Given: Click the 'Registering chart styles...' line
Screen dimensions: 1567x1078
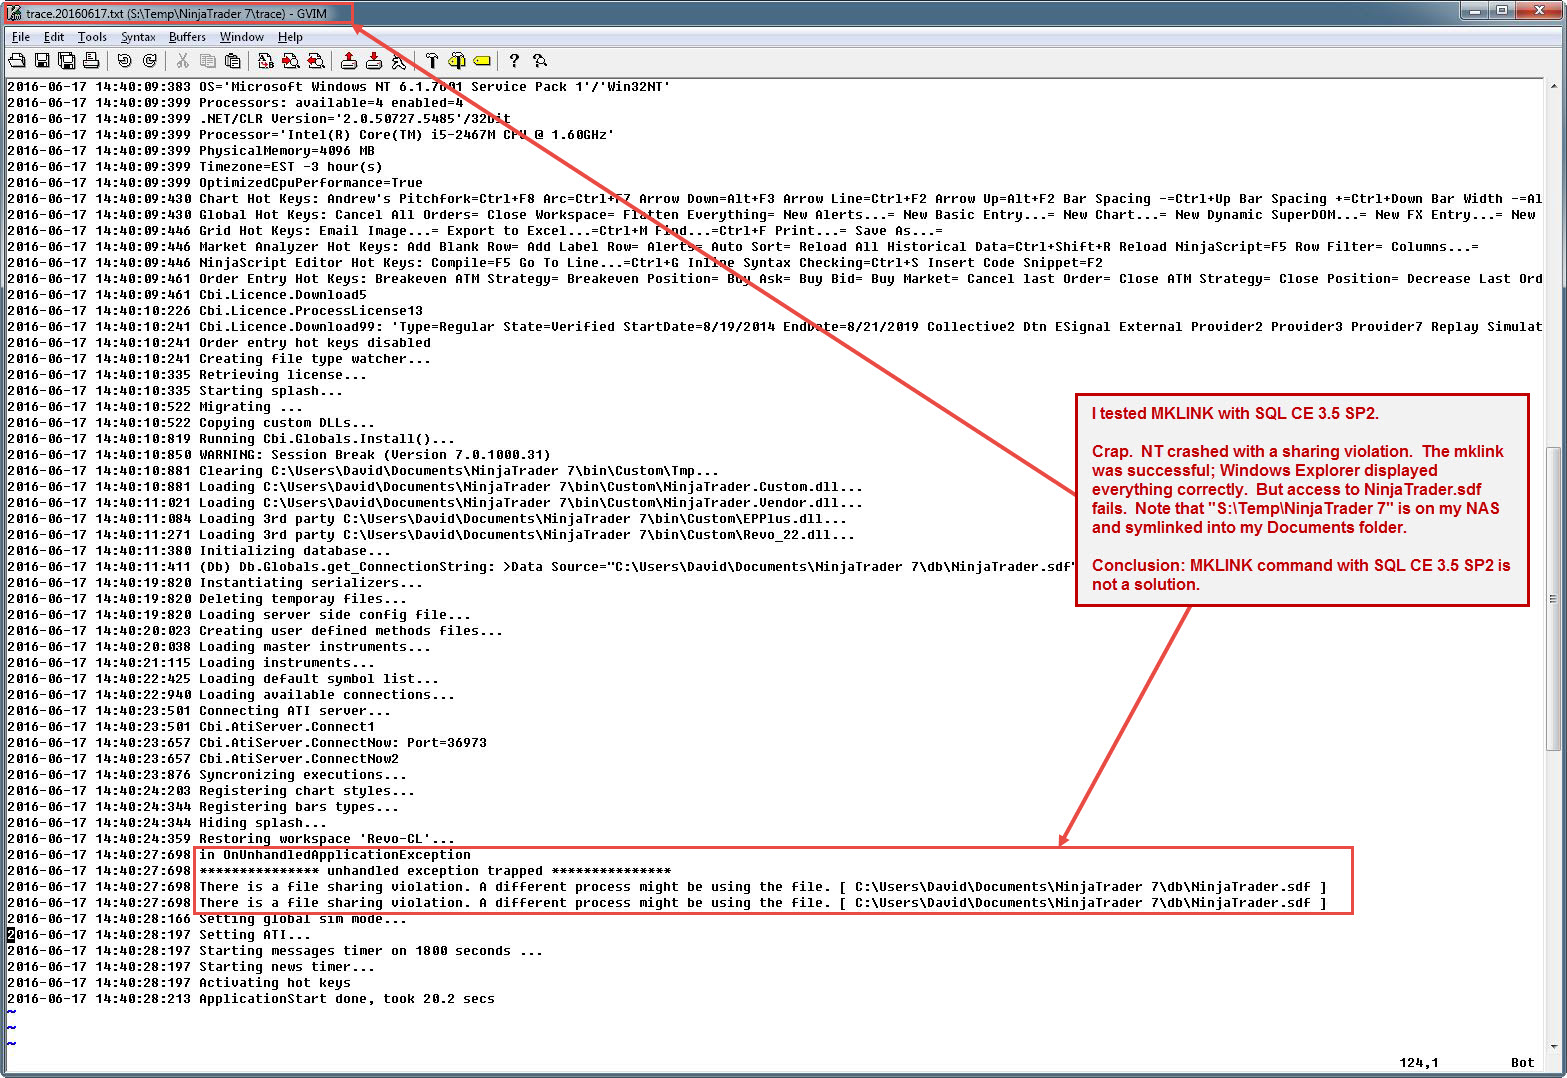Looking at the screenshot, I should 211,791.
